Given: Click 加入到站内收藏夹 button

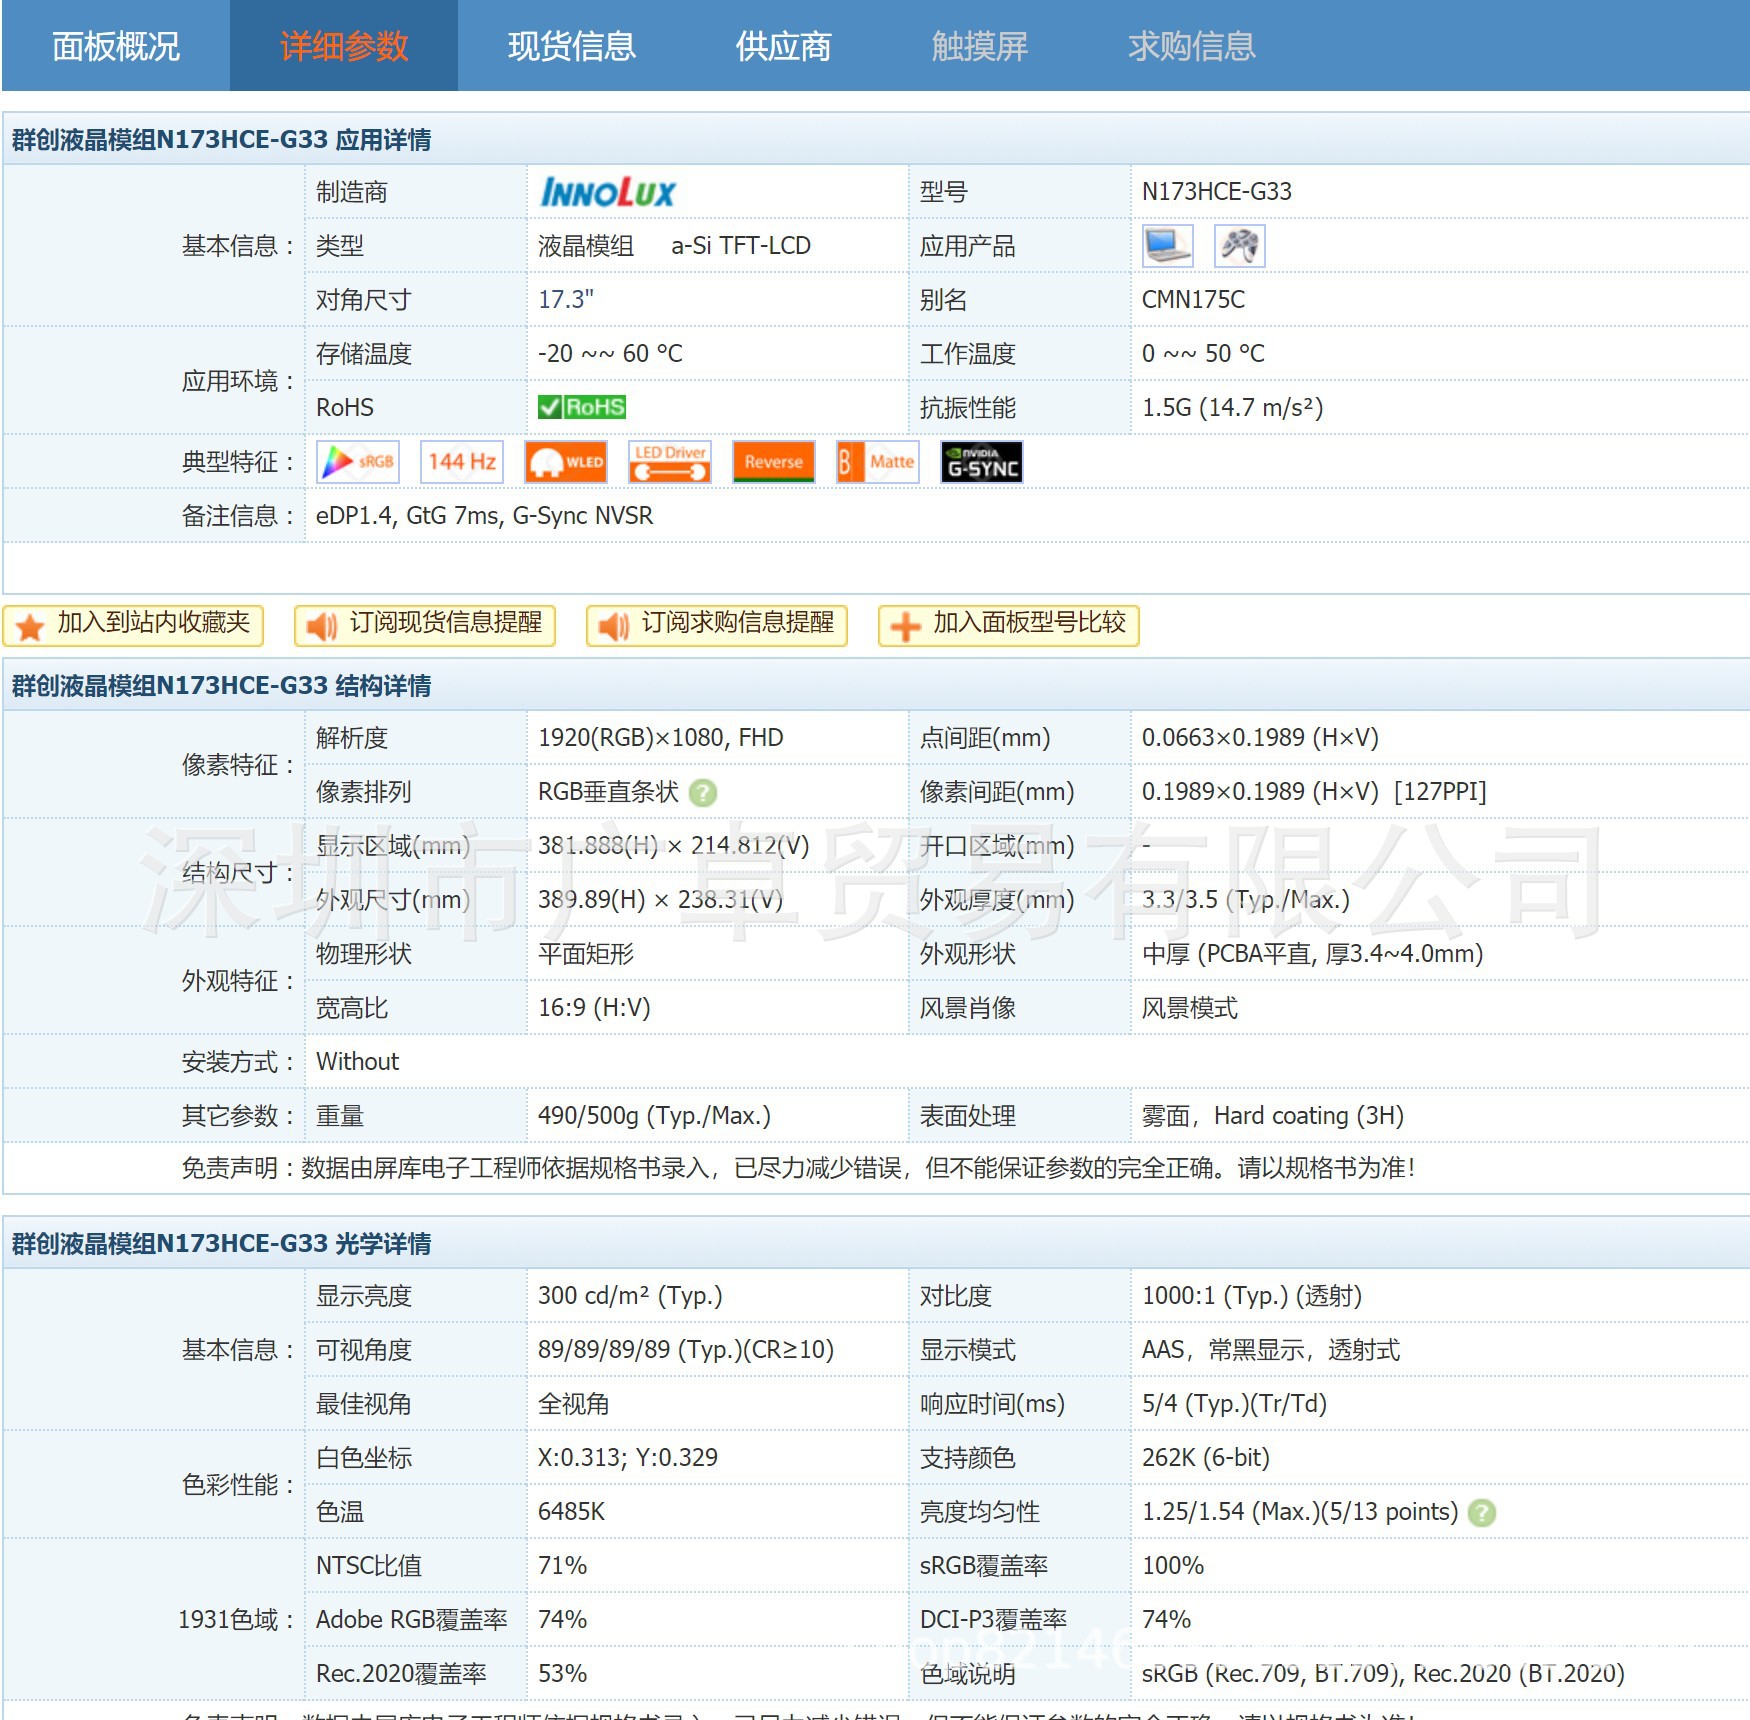Looking at the screenshot, I should (134, 625).
